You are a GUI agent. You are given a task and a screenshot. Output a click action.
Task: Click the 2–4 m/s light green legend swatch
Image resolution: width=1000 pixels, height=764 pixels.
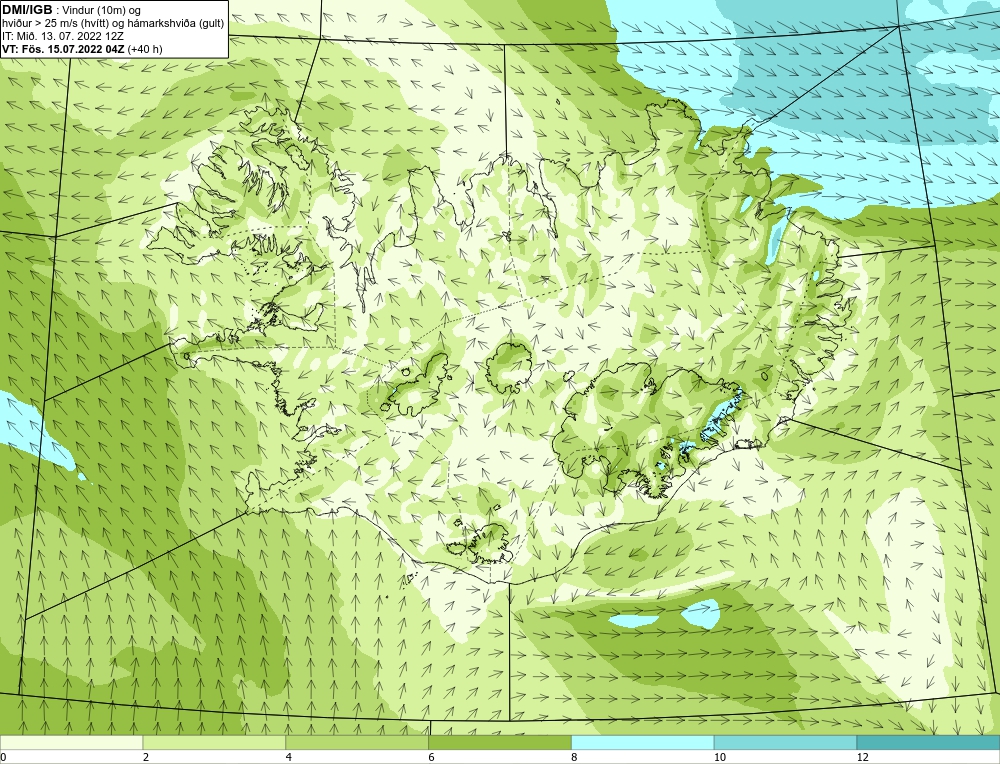214,742
